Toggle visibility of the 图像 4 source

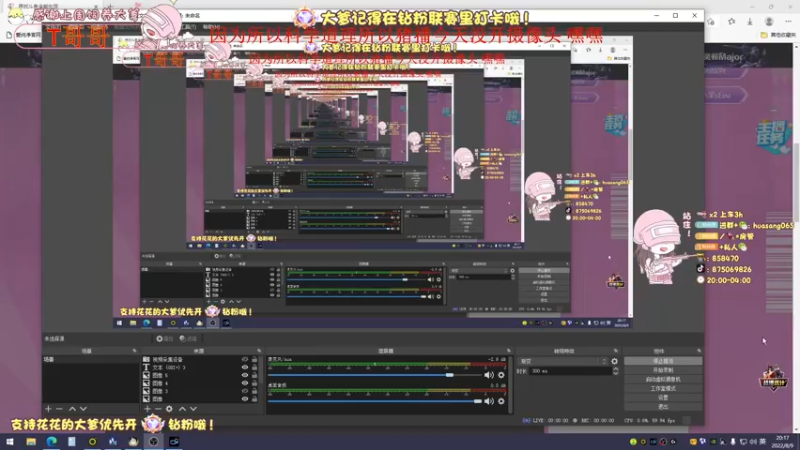click(245, 383)
